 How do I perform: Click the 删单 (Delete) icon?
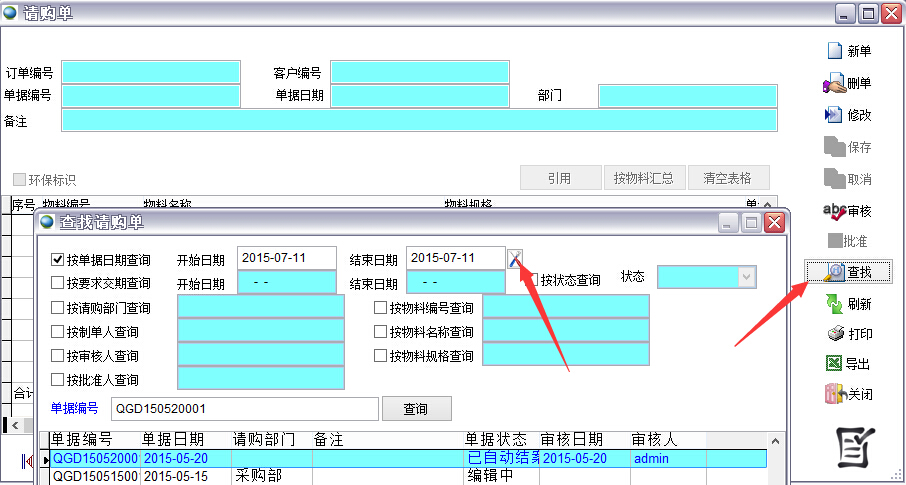tap(834, 84)
